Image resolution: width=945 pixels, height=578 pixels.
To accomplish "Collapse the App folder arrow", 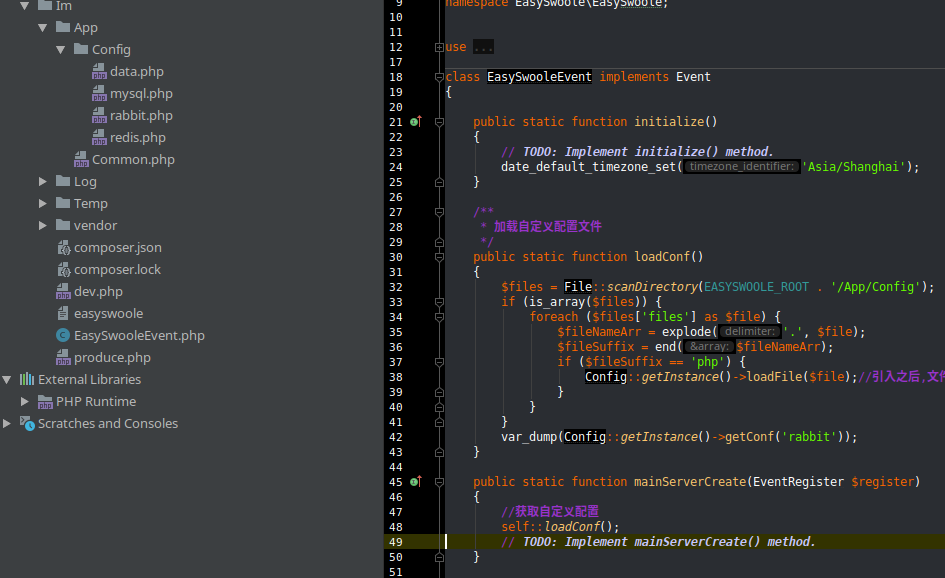I will [43, 28].
